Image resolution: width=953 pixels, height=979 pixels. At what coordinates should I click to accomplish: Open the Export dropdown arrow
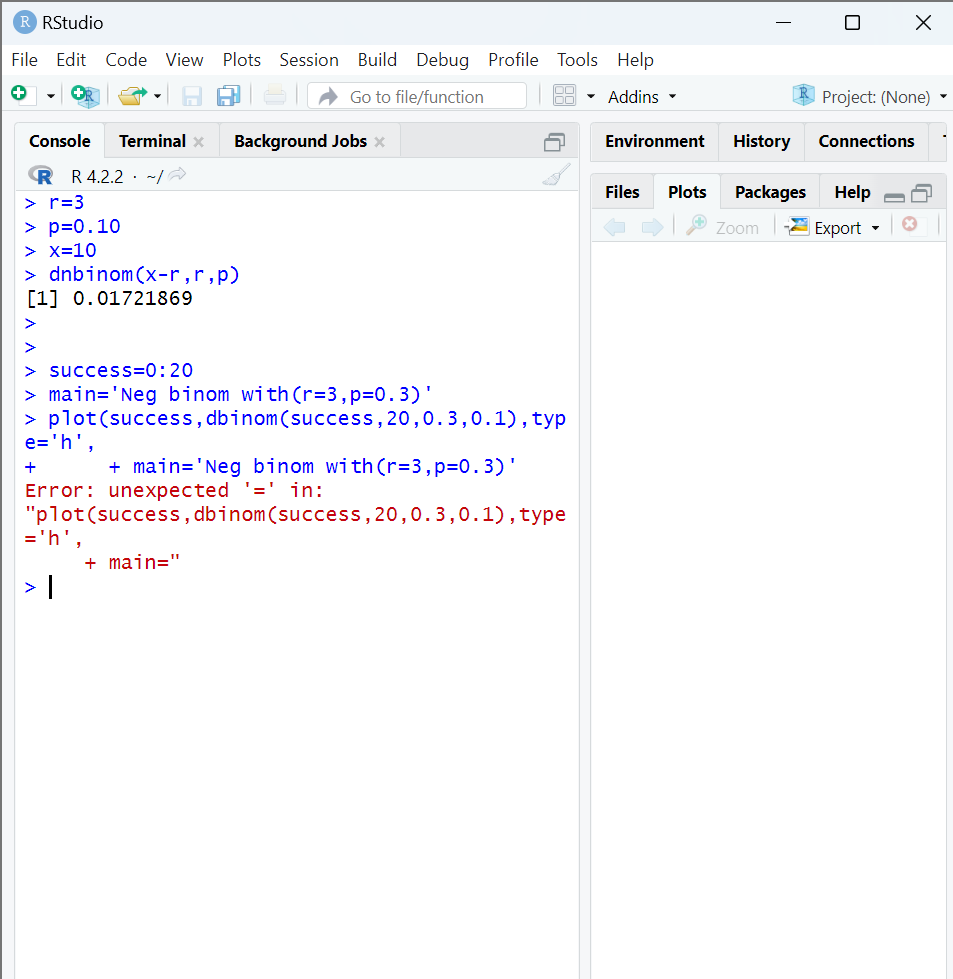[x=874, y=227]
